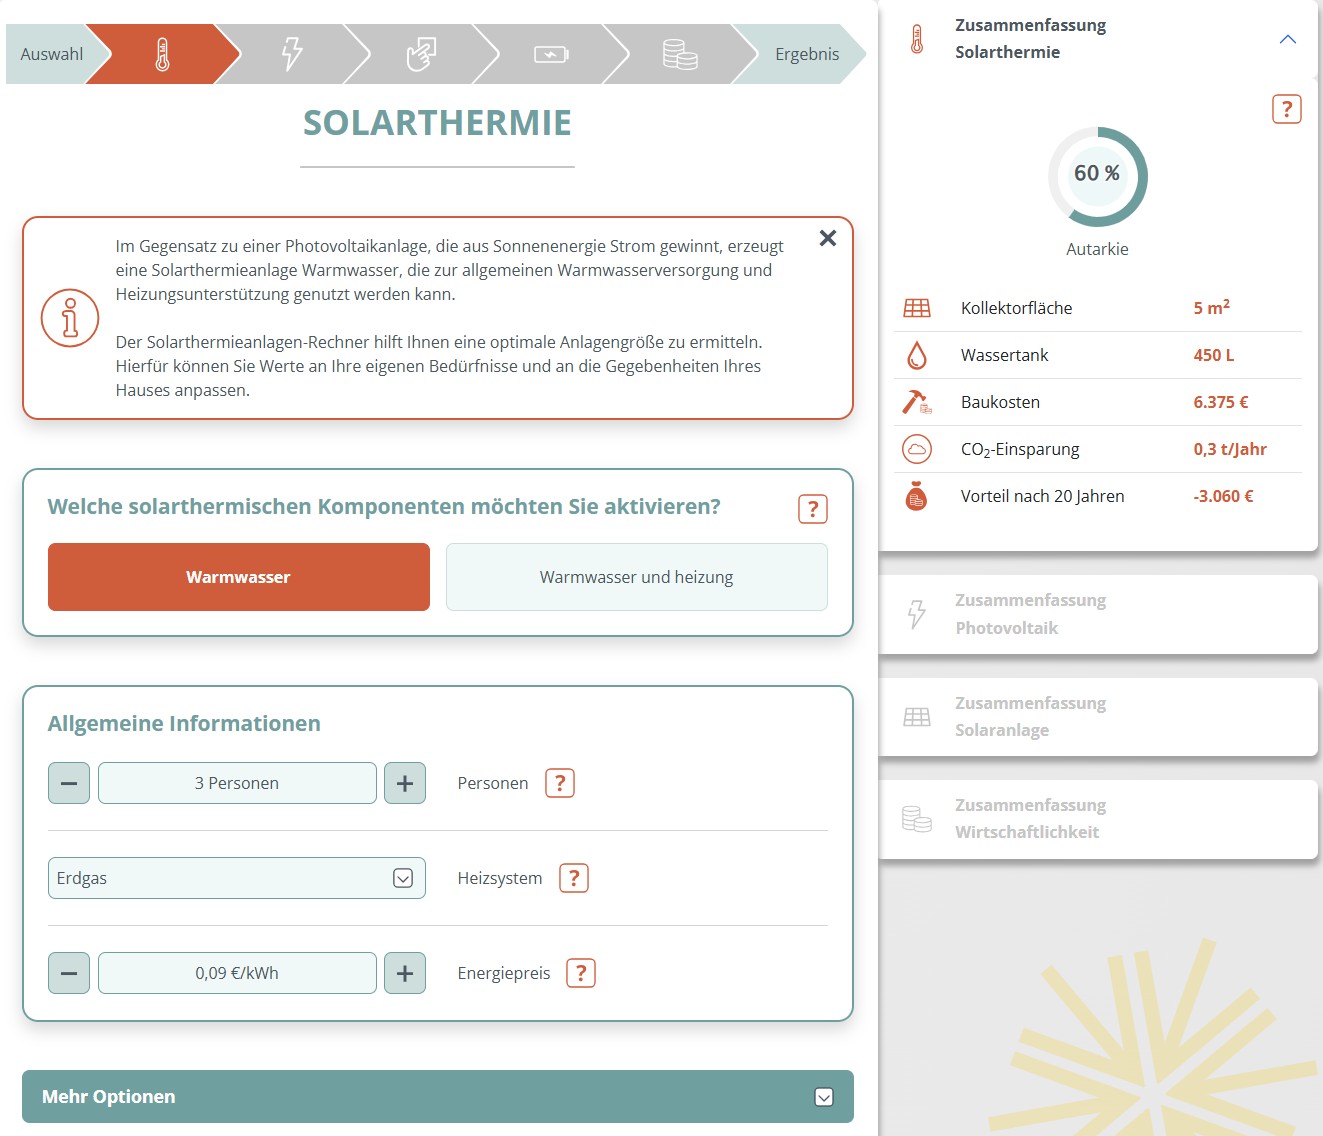Click the 0,09 €/kWh price field
Viewport: 1323px width, 1136px height.
click(237, 973)
